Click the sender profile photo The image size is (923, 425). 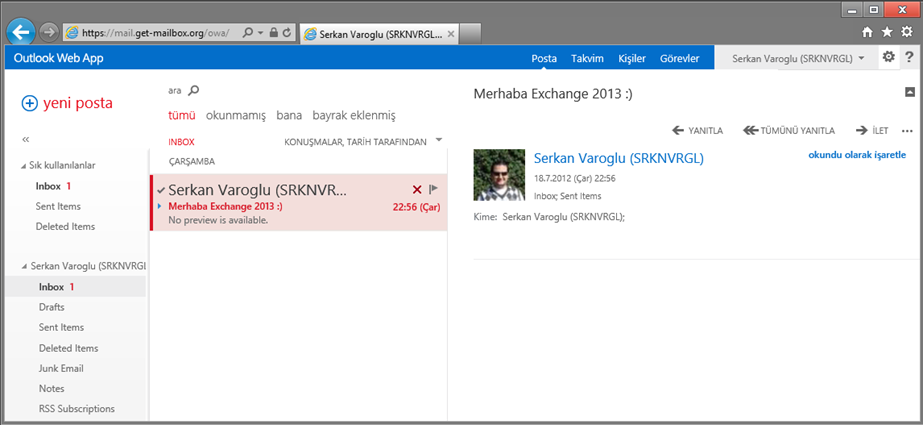click(499, 175)
